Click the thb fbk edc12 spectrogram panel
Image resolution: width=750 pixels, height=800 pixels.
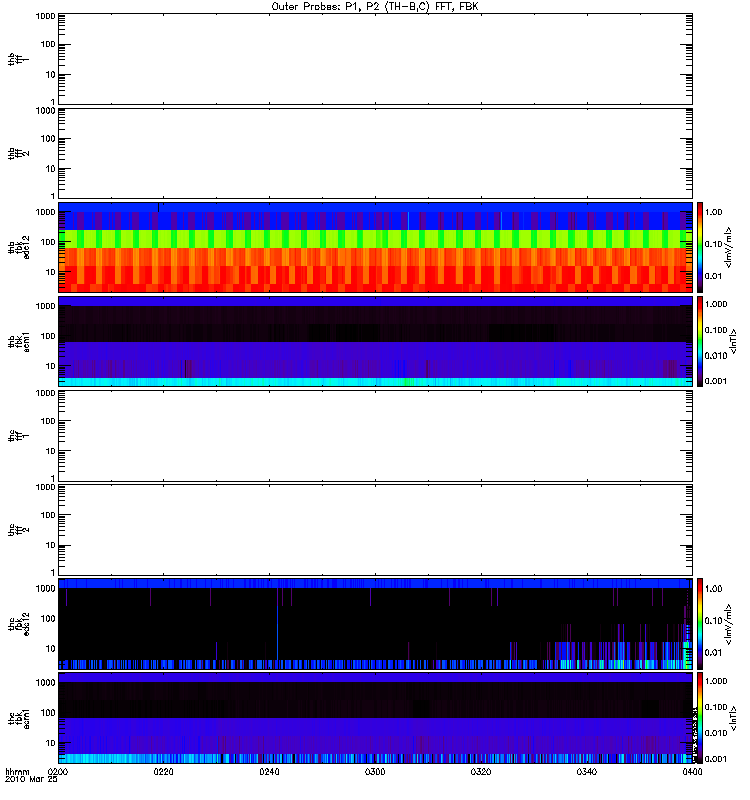(375, 247)
